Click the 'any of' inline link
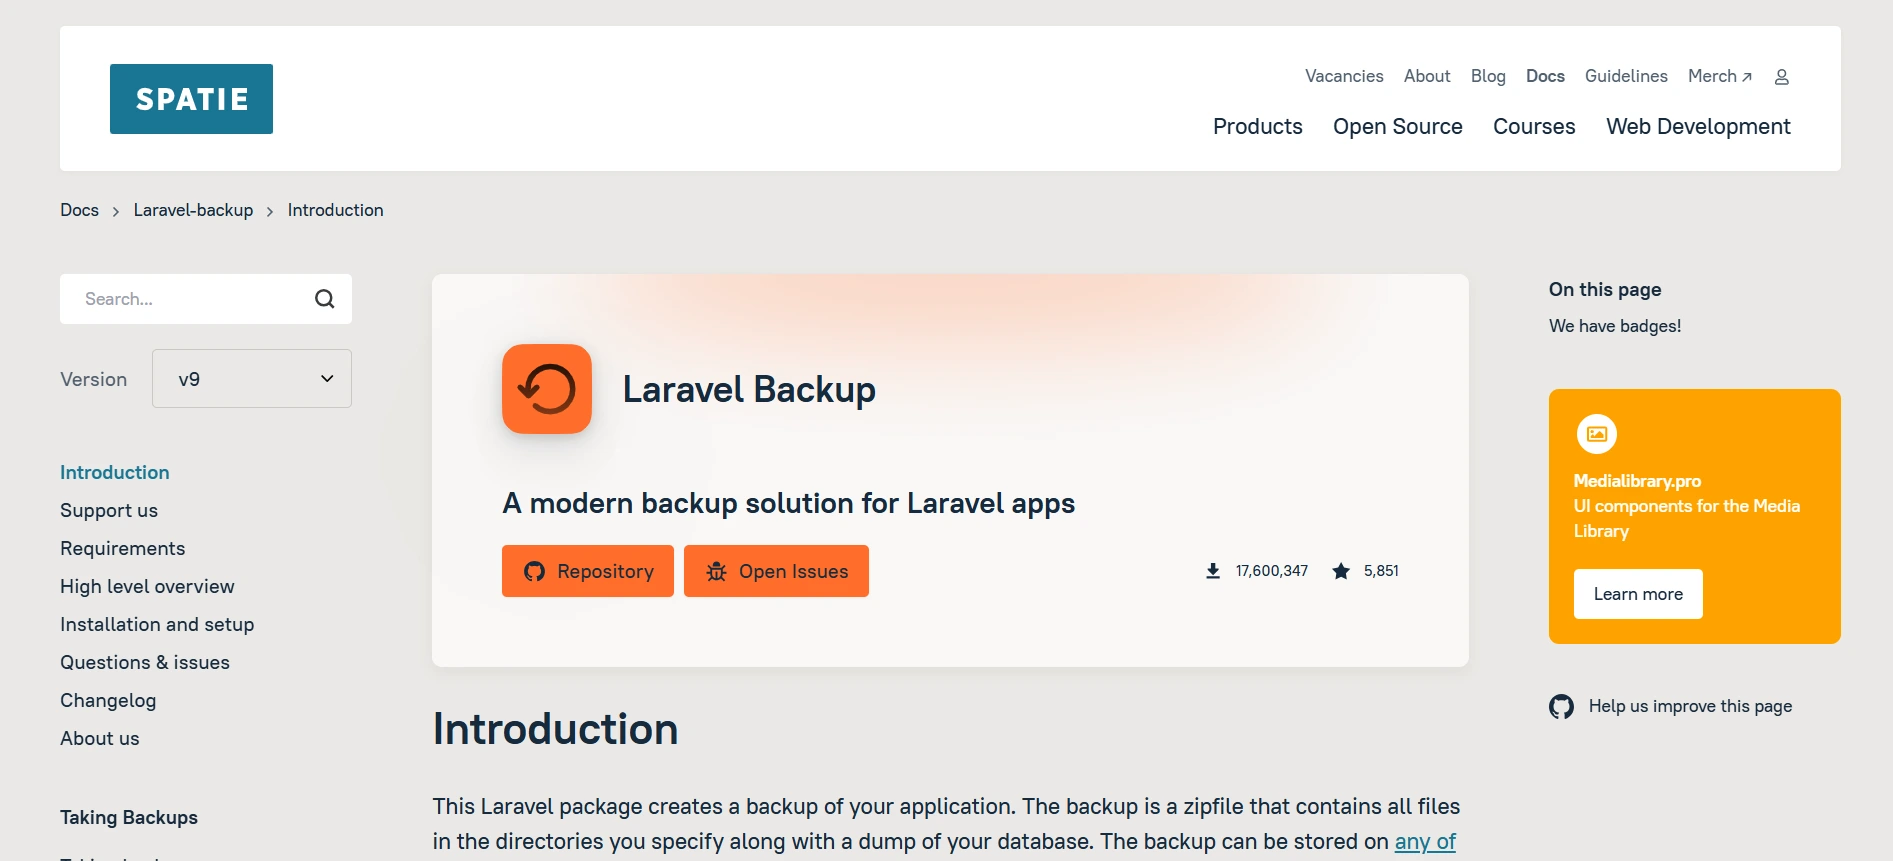The width and height of the screenshot is (1893, 861). [1425, 841]
